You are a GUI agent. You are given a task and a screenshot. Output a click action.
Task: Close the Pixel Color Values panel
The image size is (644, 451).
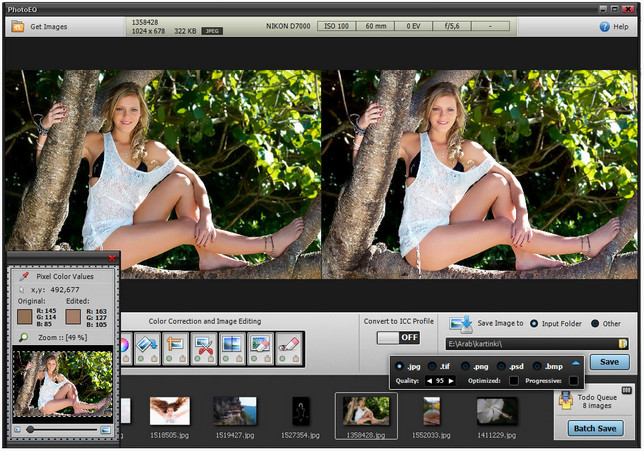[112, 259]
